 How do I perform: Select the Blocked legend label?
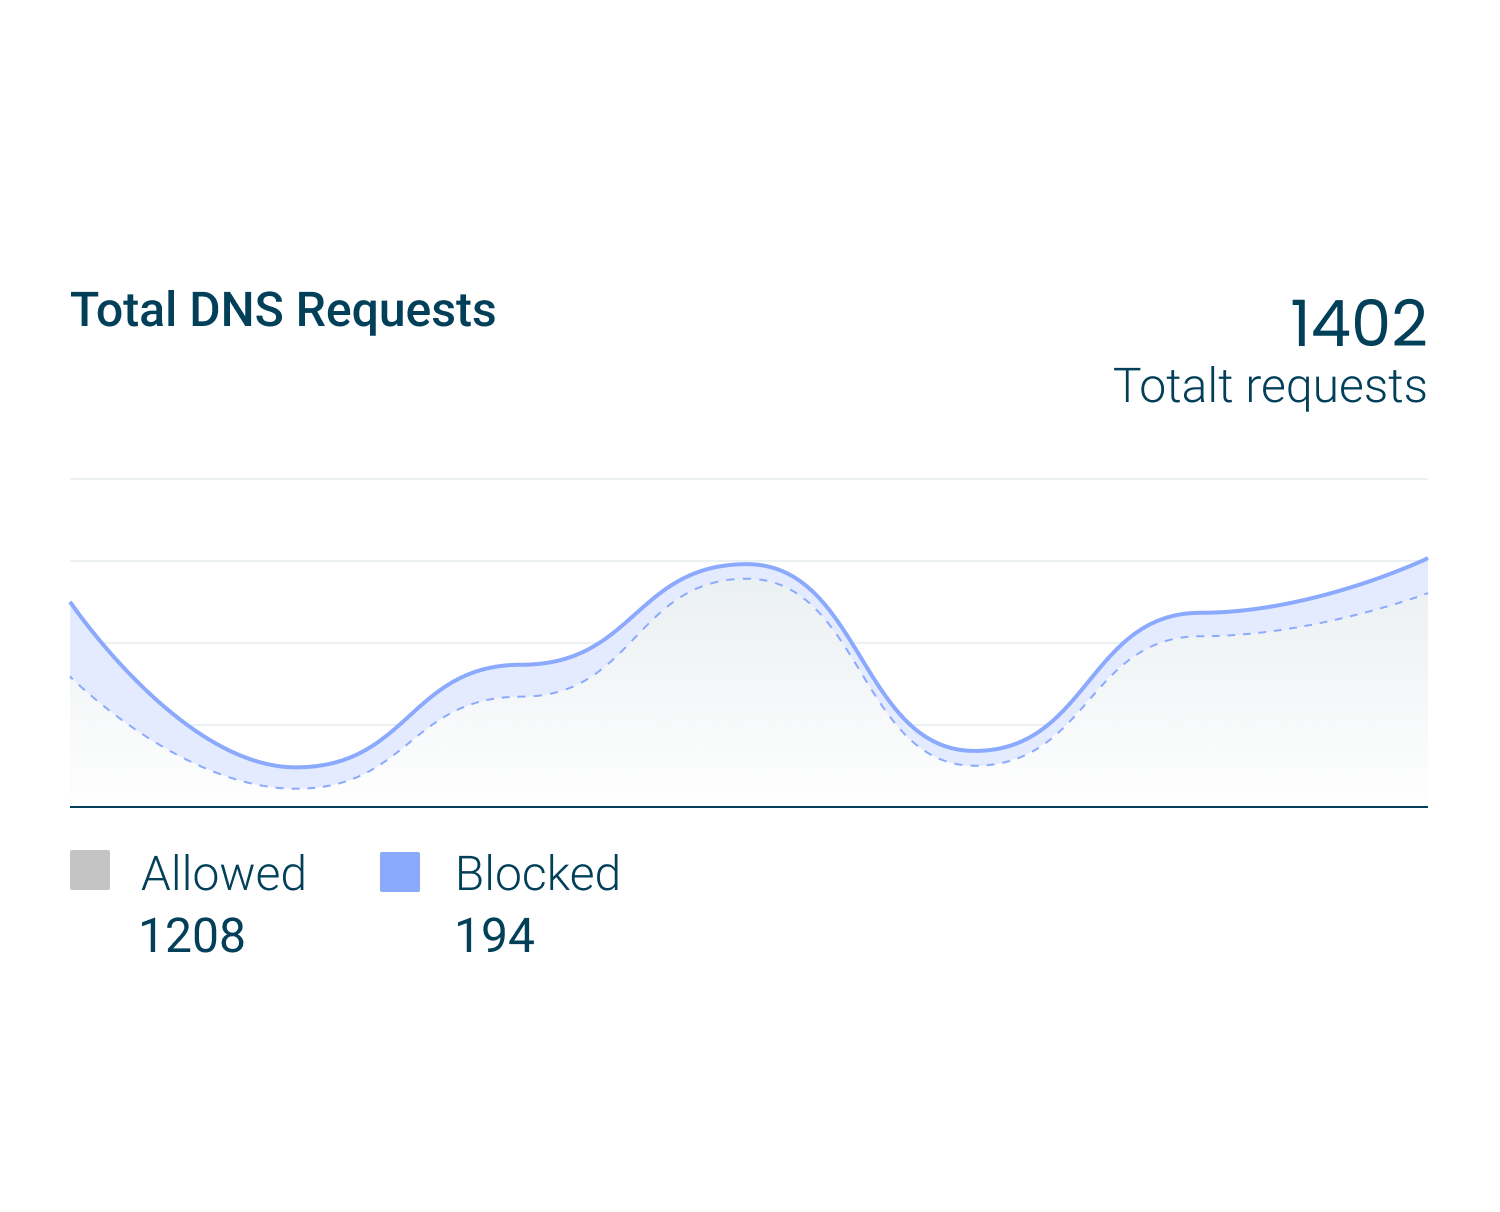coord(537,873)
